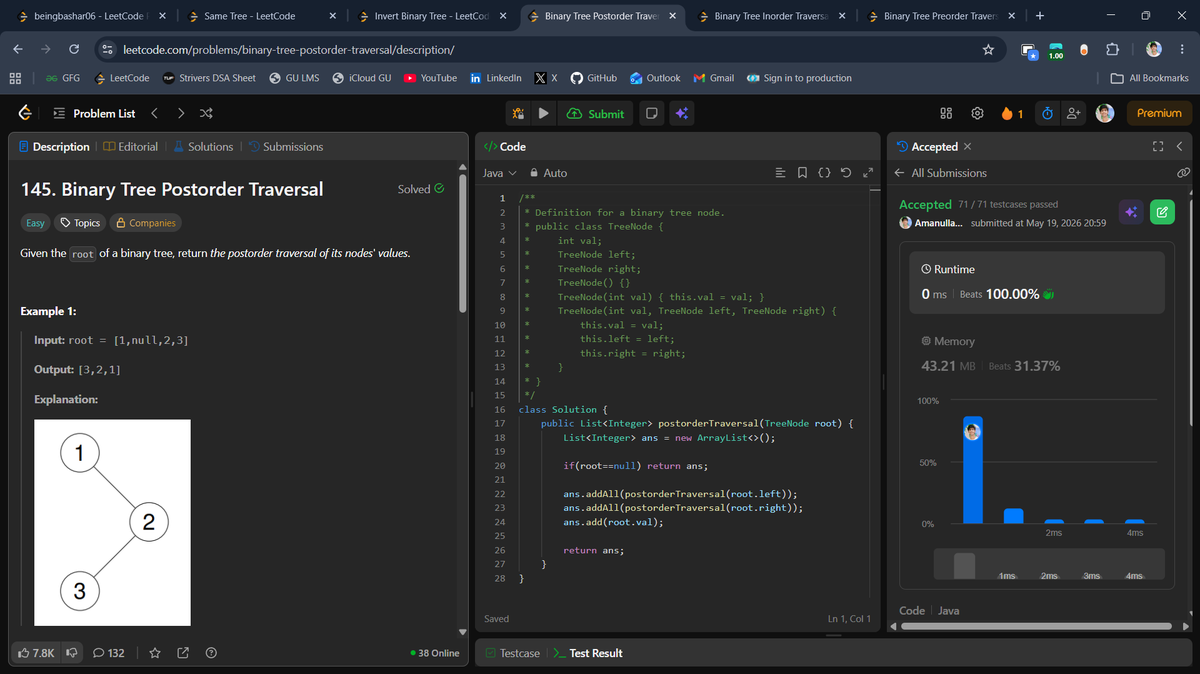Click the browser address bar URL

pos(289,50)
